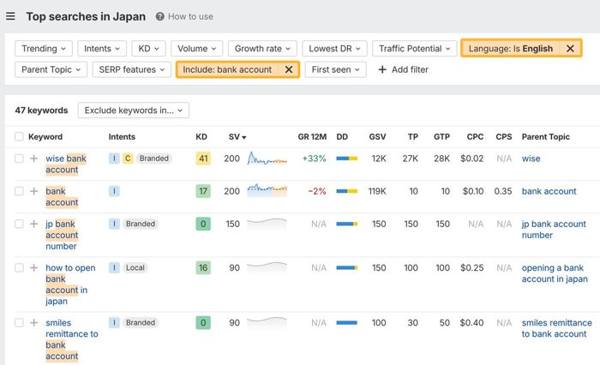Screen dimensions: 600x365
Task: Click the DD bar for bank account row
Action: pos(347,191)
